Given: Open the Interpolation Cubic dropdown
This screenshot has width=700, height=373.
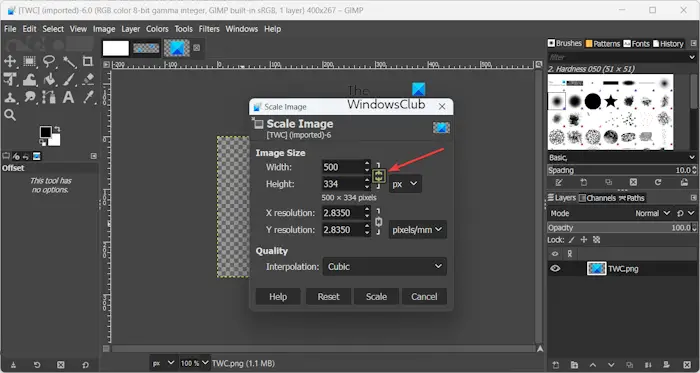Looking at the screenshot, I should 384,266.
